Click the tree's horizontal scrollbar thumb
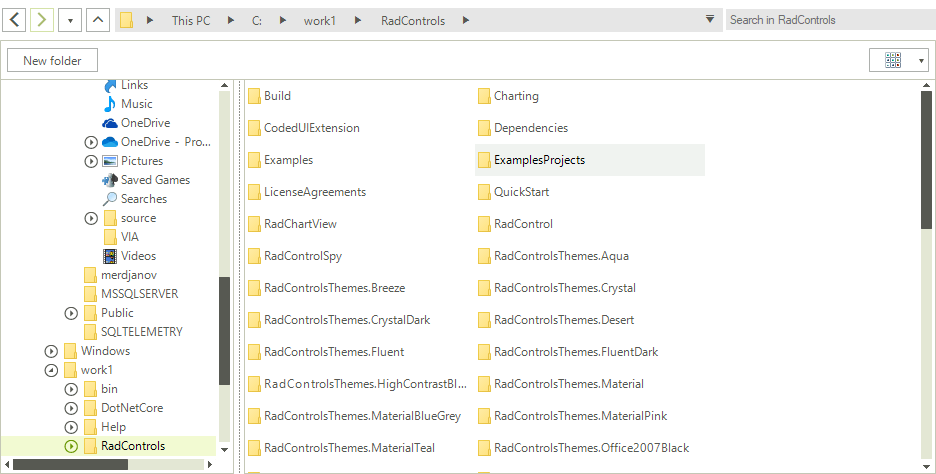The width and height of the screenshot is (936, 474). (70, 464)
